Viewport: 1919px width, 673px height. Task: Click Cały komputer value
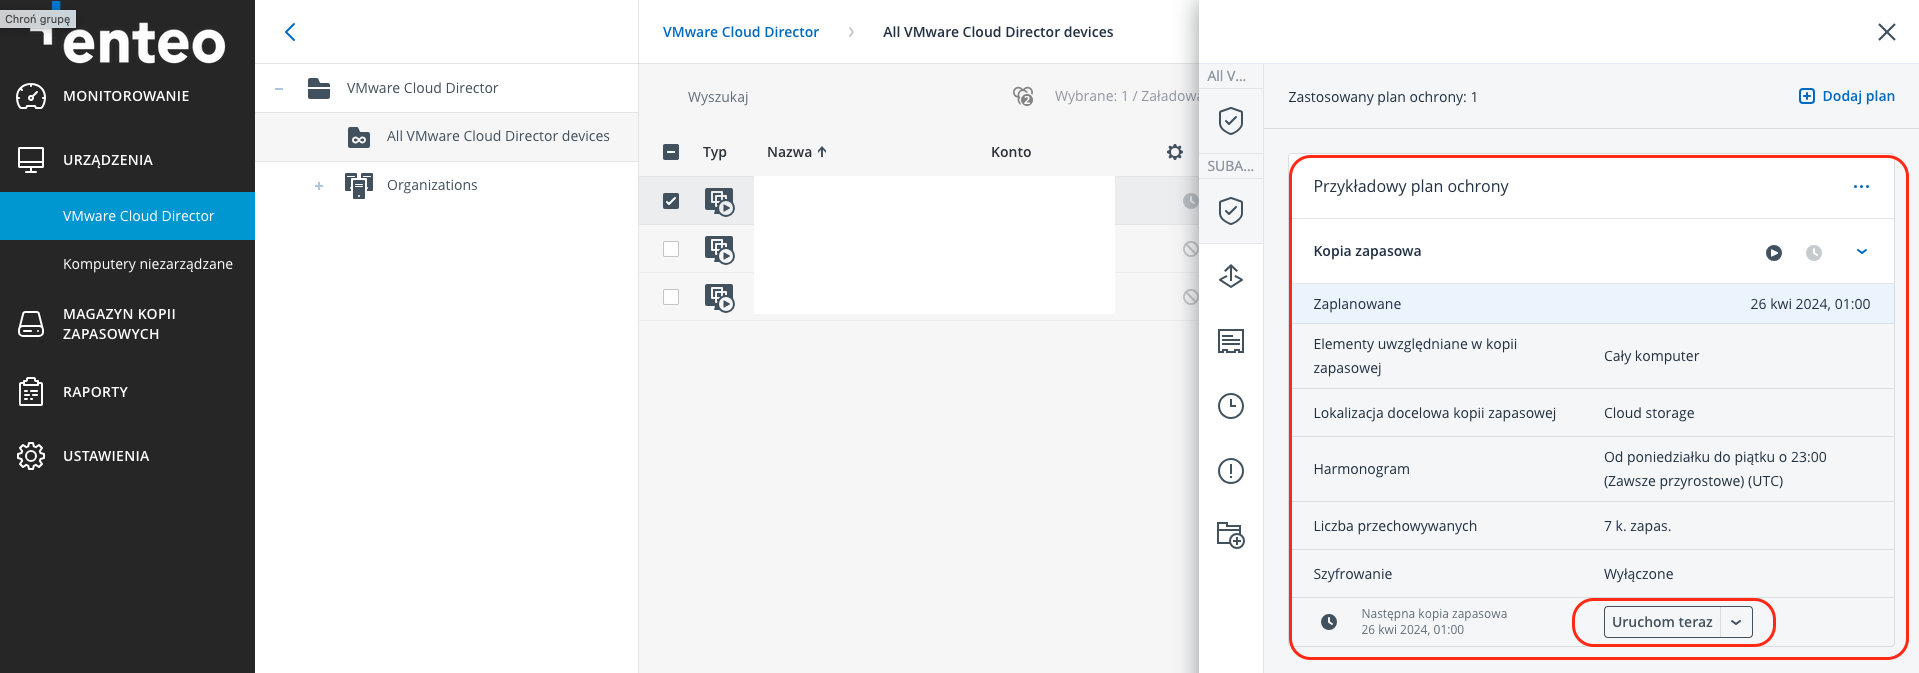1651,356
